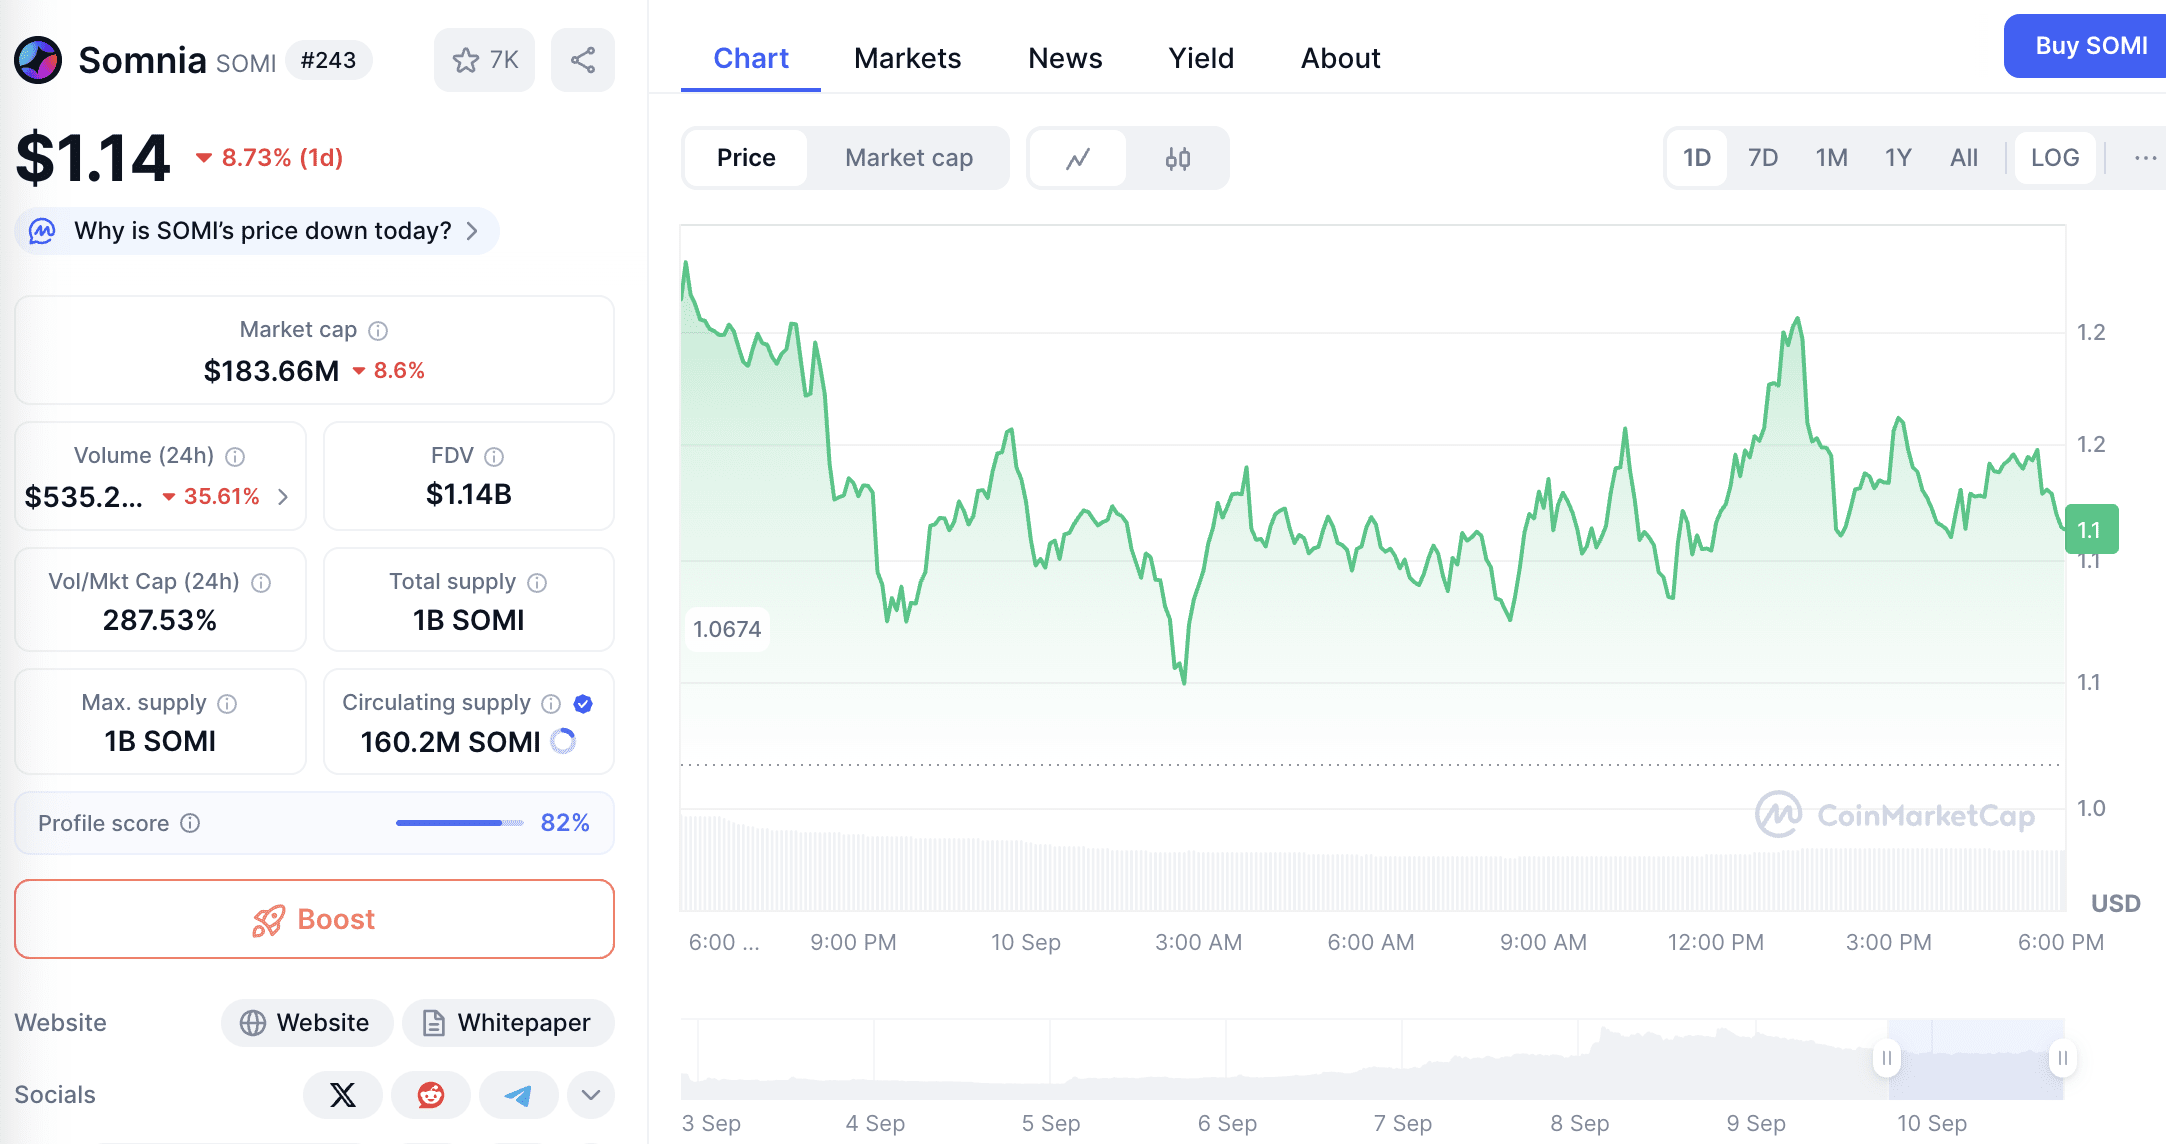This screenshot has height=1144, width=2166.
Task: Select the 1M time range
Action: tap(1831, 158)
